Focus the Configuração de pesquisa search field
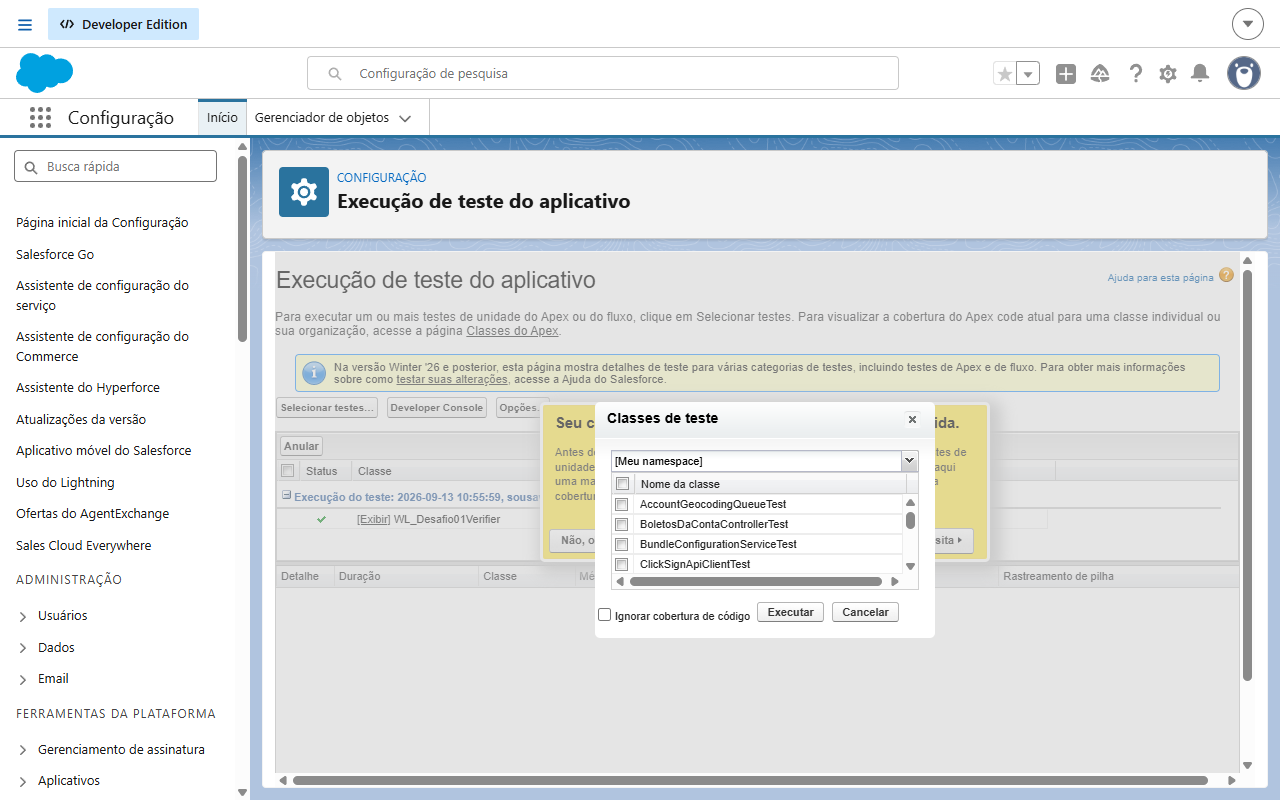Screen dimensions: 1280x800 pyautogui.click(x=602, y=73)
